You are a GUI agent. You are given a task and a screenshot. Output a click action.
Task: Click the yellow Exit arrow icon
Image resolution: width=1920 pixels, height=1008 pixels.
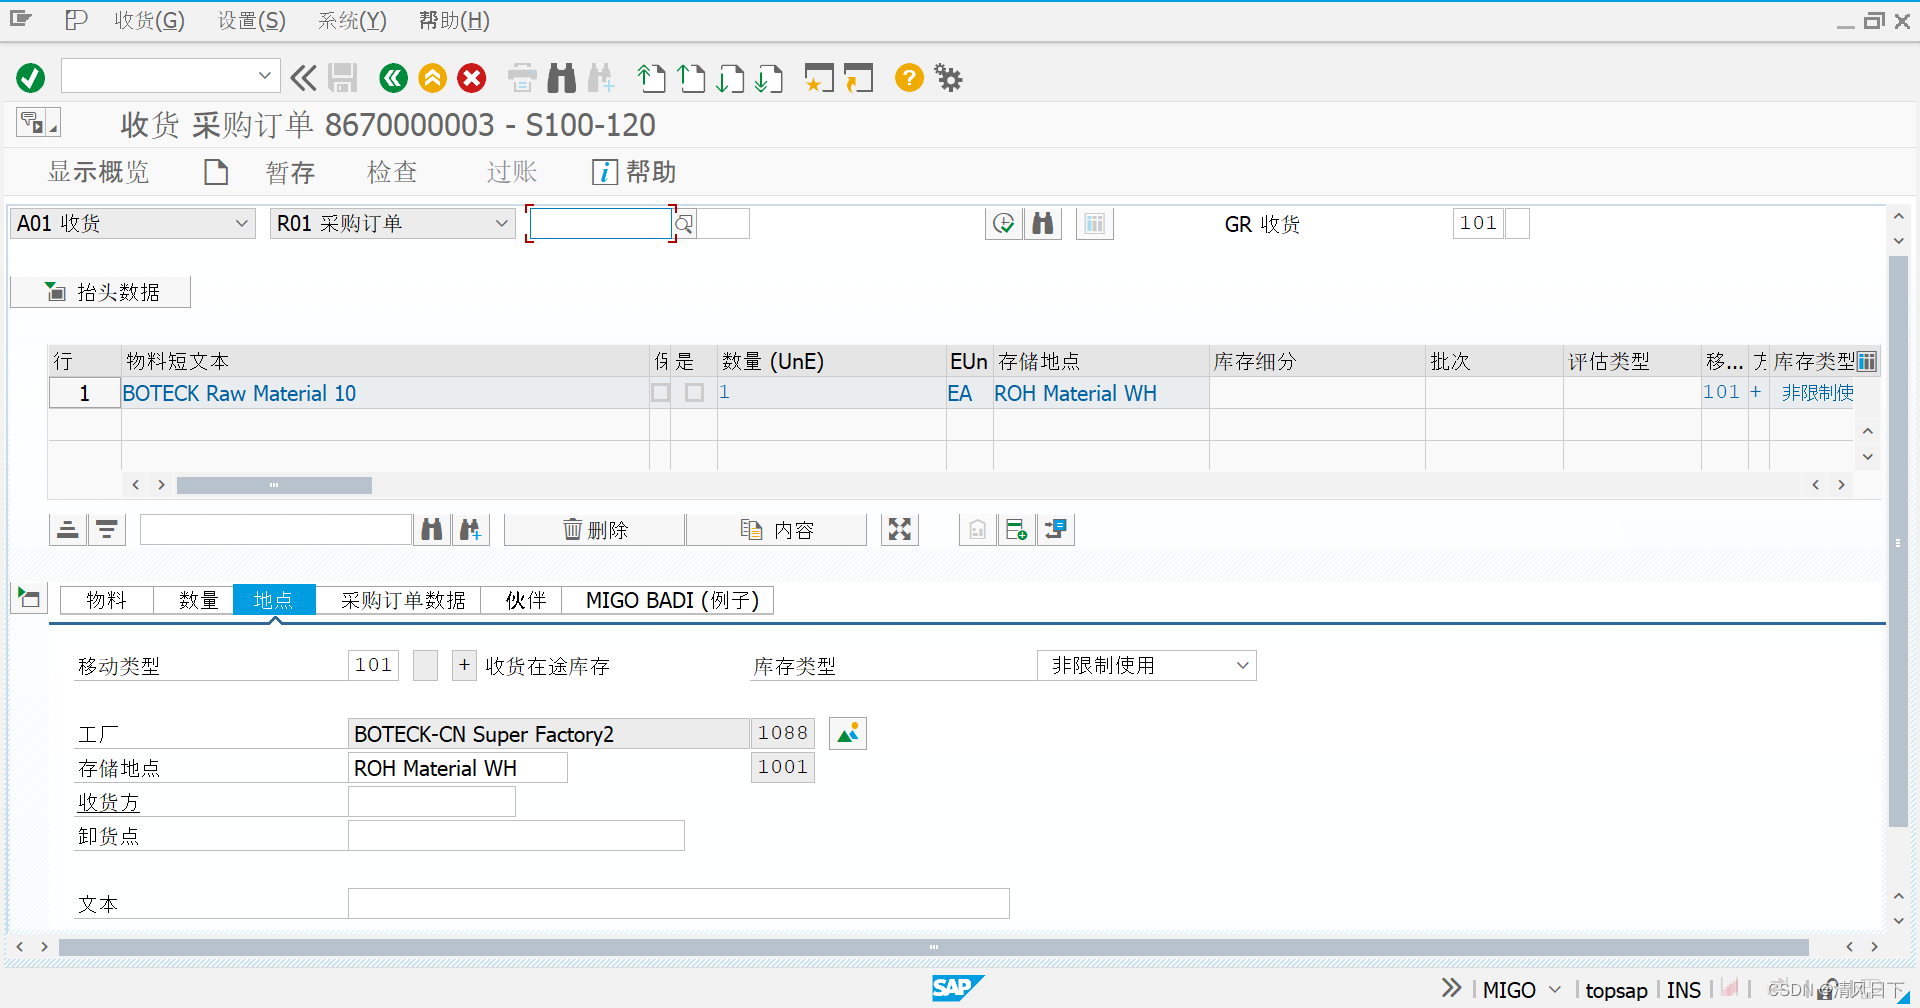tap(433, 77)
